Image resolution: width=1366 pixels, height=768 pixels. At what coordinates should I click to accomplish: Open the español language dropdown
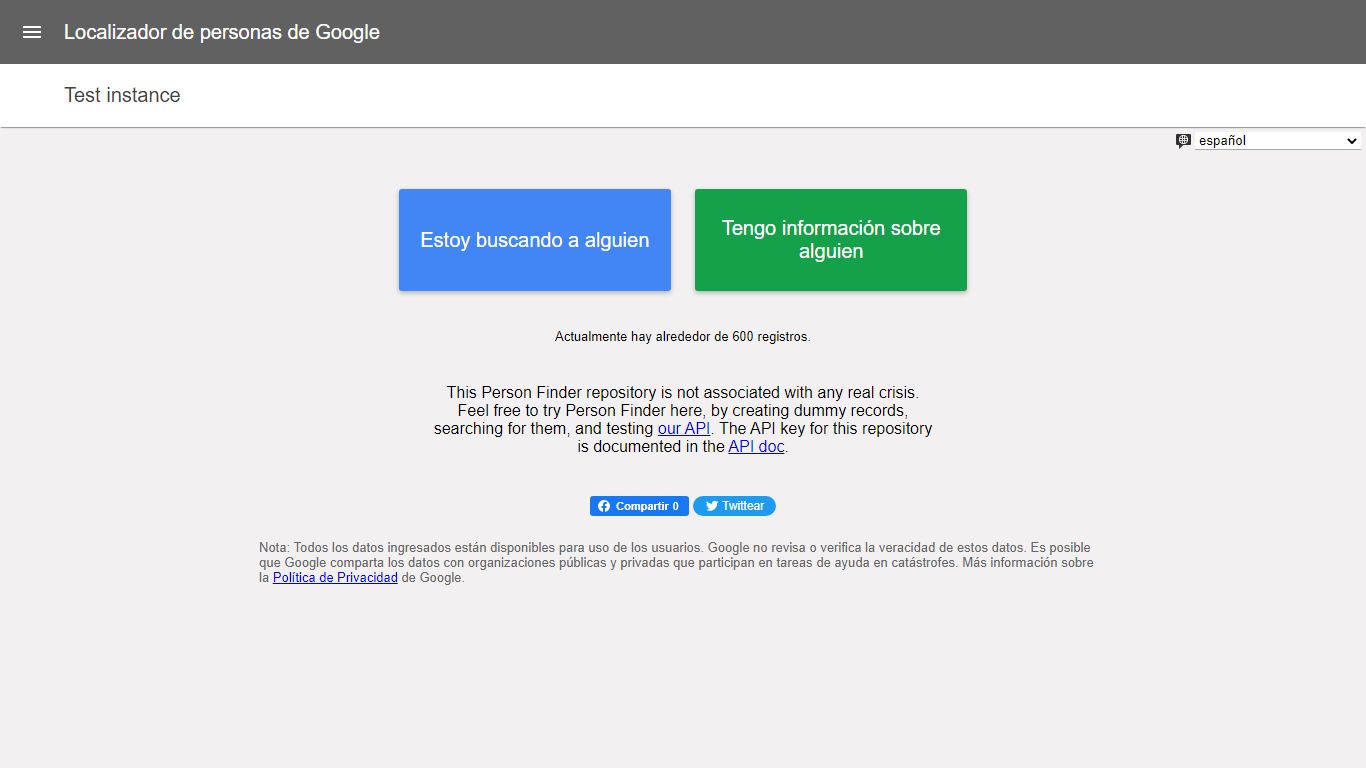tap(1278, 141)
